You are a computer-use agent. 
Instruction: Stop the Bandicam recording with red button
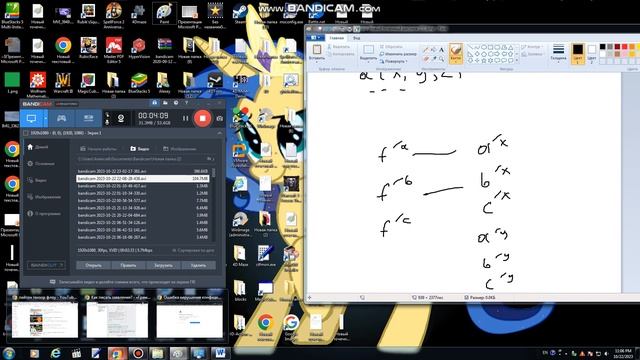(202, 118)
